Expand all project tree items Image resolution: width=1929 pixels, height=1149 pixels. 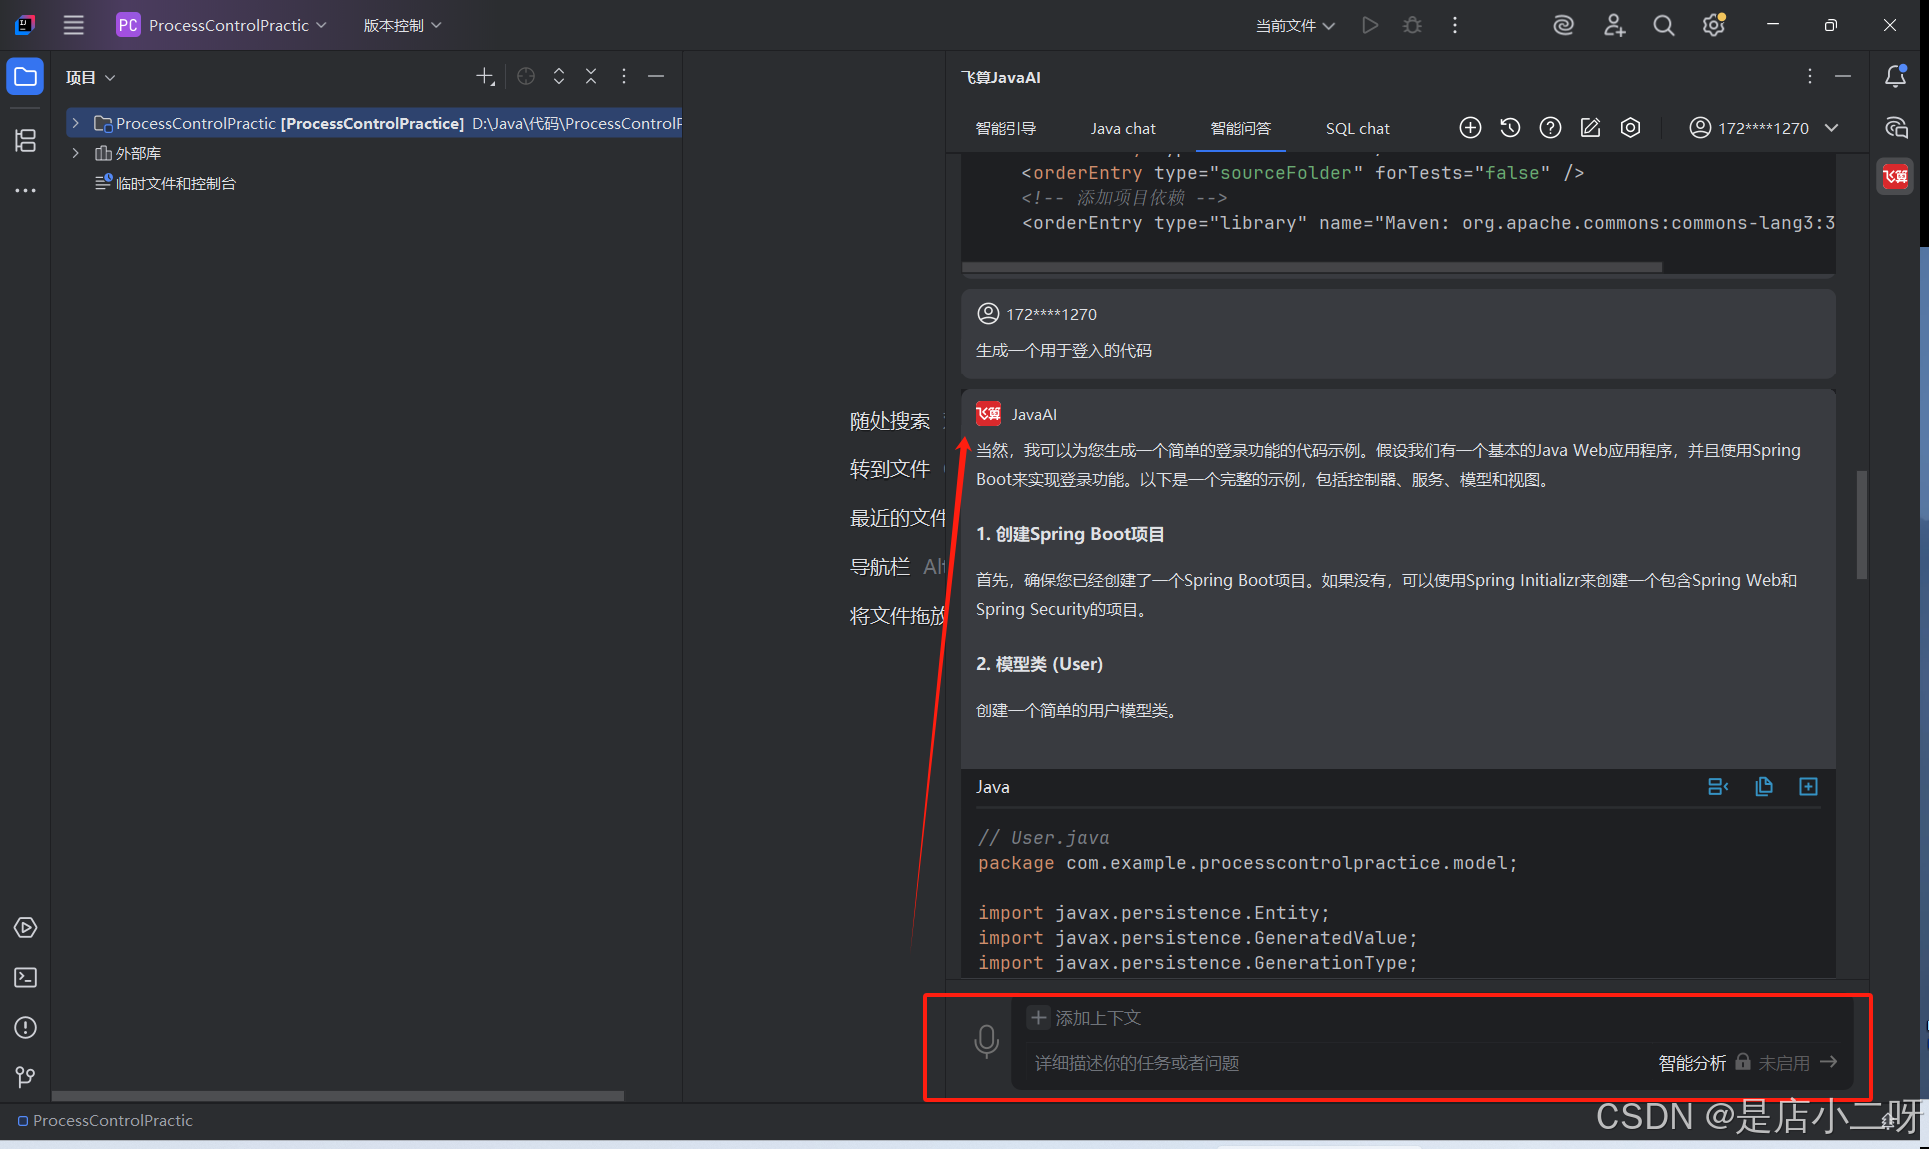(x=559, y=76)
